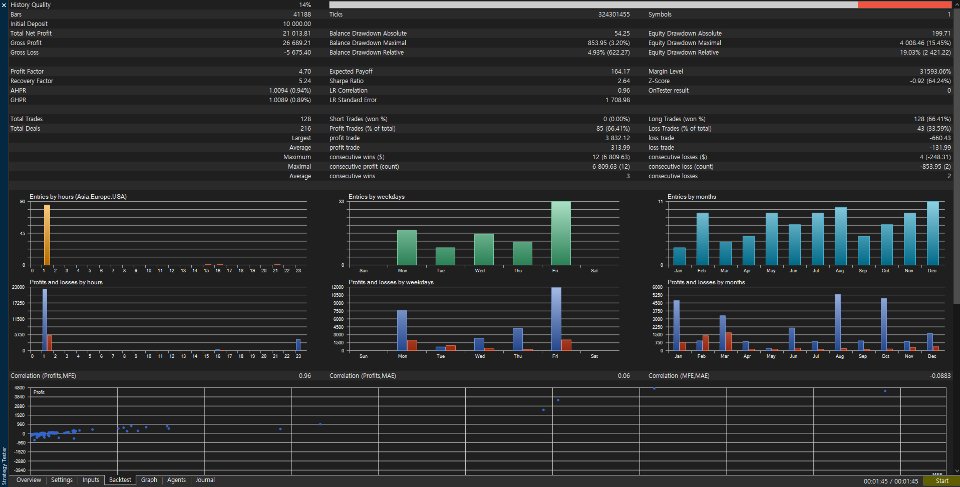Click the History Quality progress bar
The height and width of the screenshot is (487, 960).
coord(640,4)
